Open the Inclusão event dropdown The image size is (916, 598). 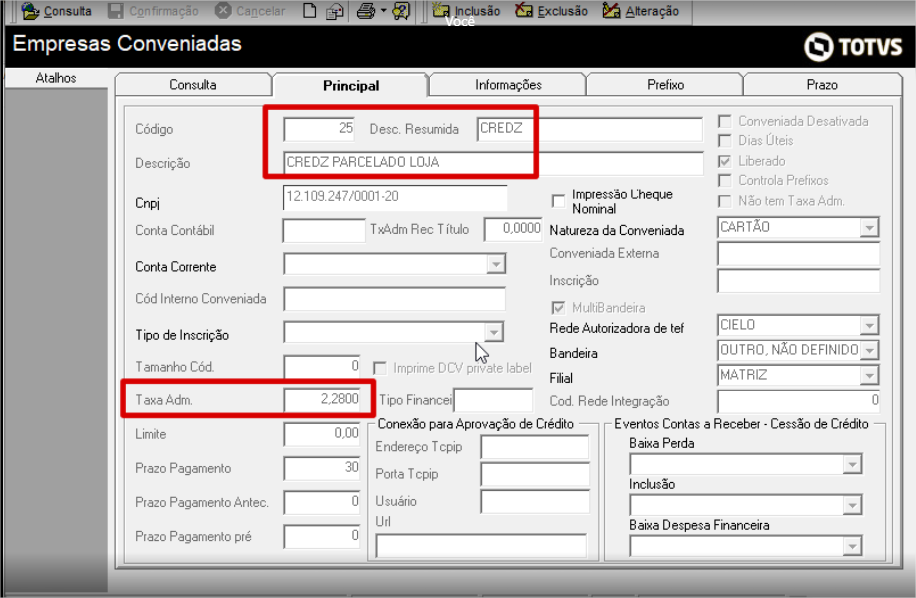(x=852, y=505)
